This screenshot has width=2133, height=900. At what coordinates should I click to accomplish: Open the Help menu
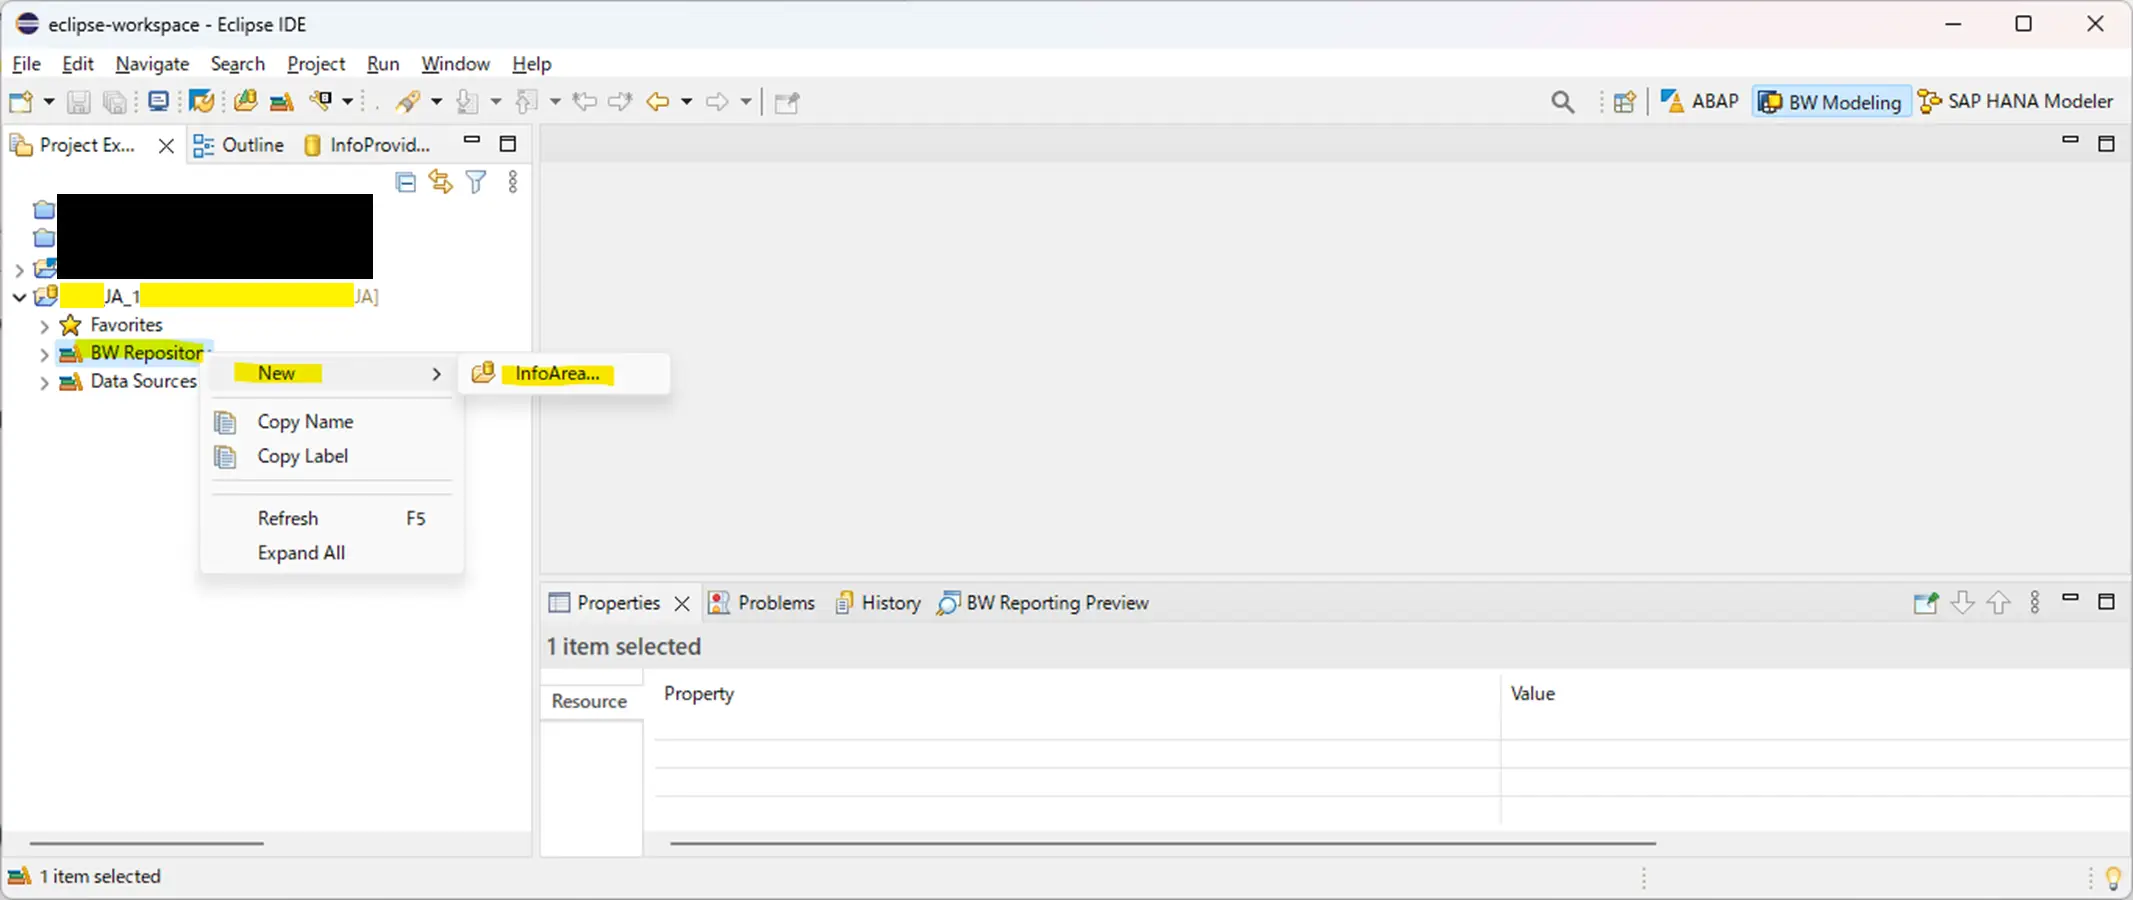(x=532, y=64)
